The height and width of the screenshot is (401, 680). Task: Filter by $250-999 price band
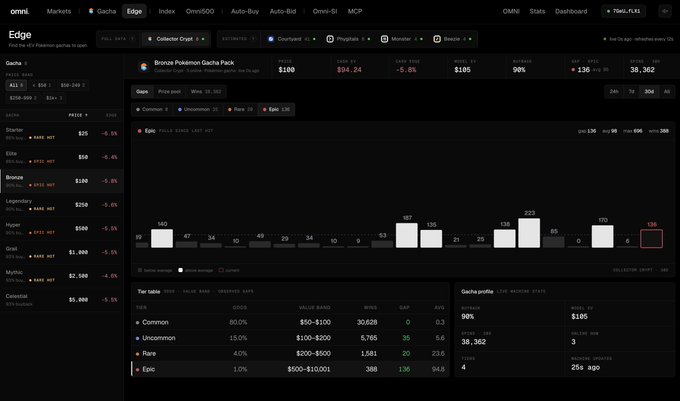(23, 98)
